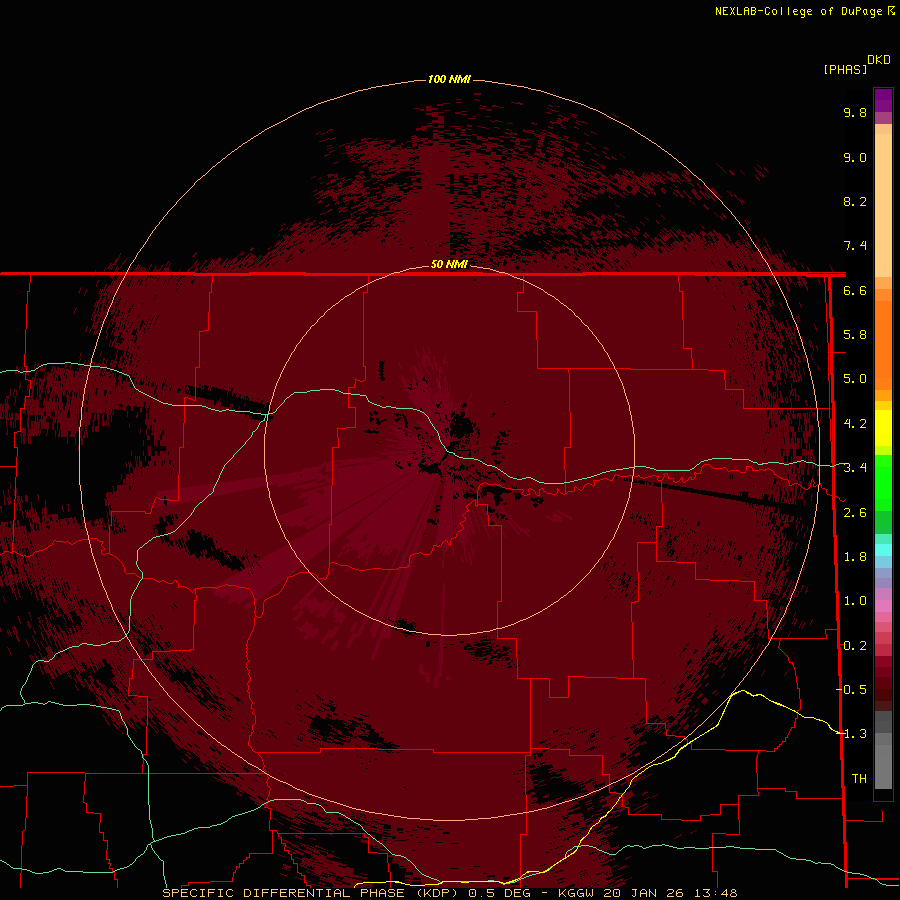Screen dimensions: 900x900
Task: Click the -0.5 legend value
Action: [851, 690]
